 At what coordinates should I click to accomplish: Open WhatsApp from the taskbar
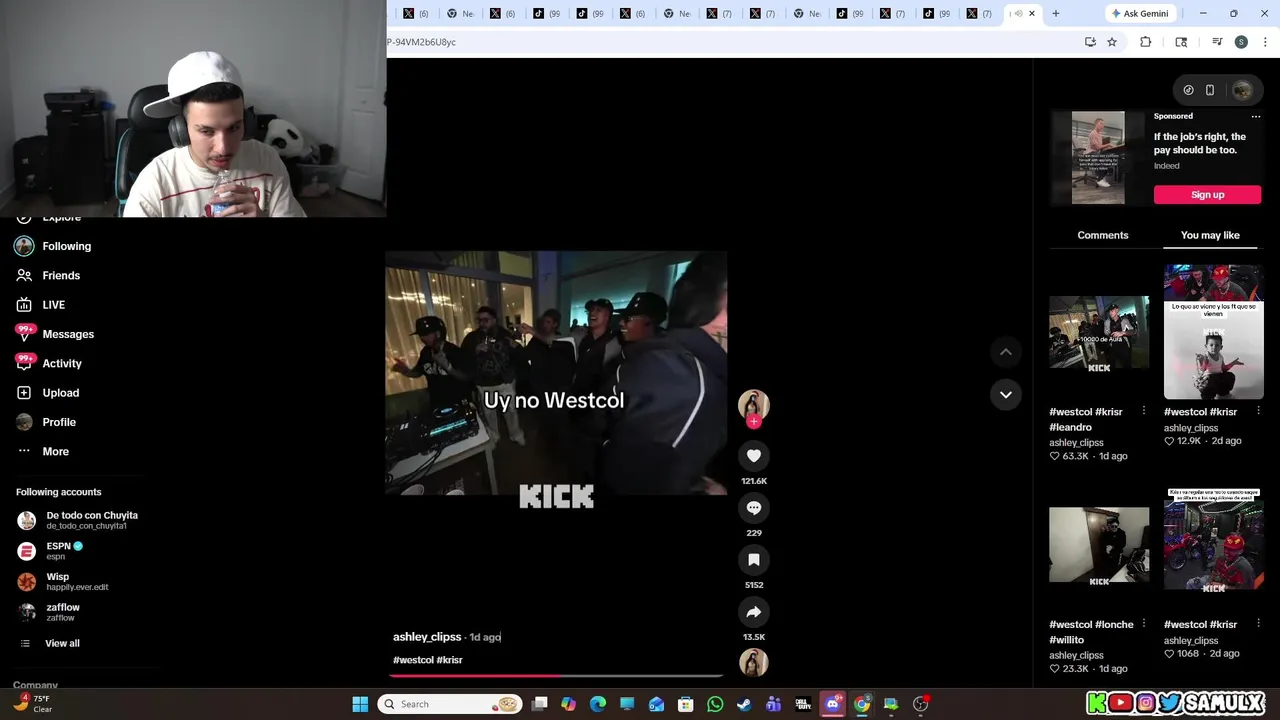pos(715,704)
